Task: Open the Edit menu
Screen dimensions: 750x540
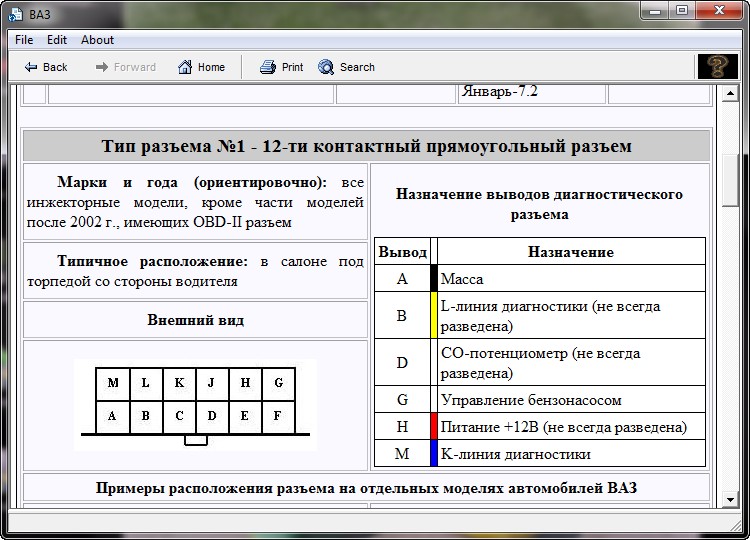Action: click(x=57, y=40)
